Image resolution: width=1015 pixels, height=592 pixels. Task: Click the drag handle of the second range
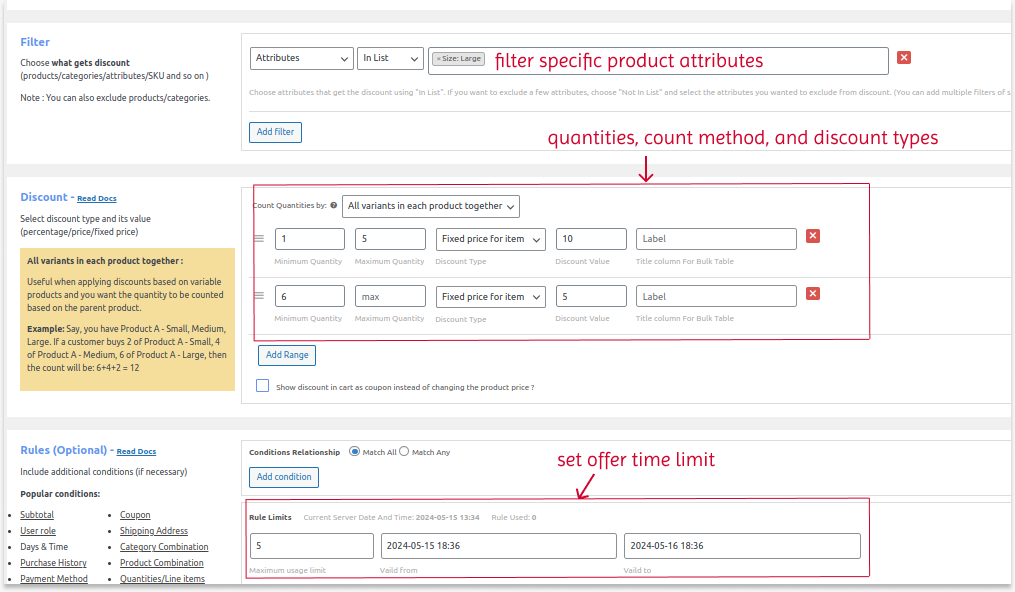coord(258,295)
